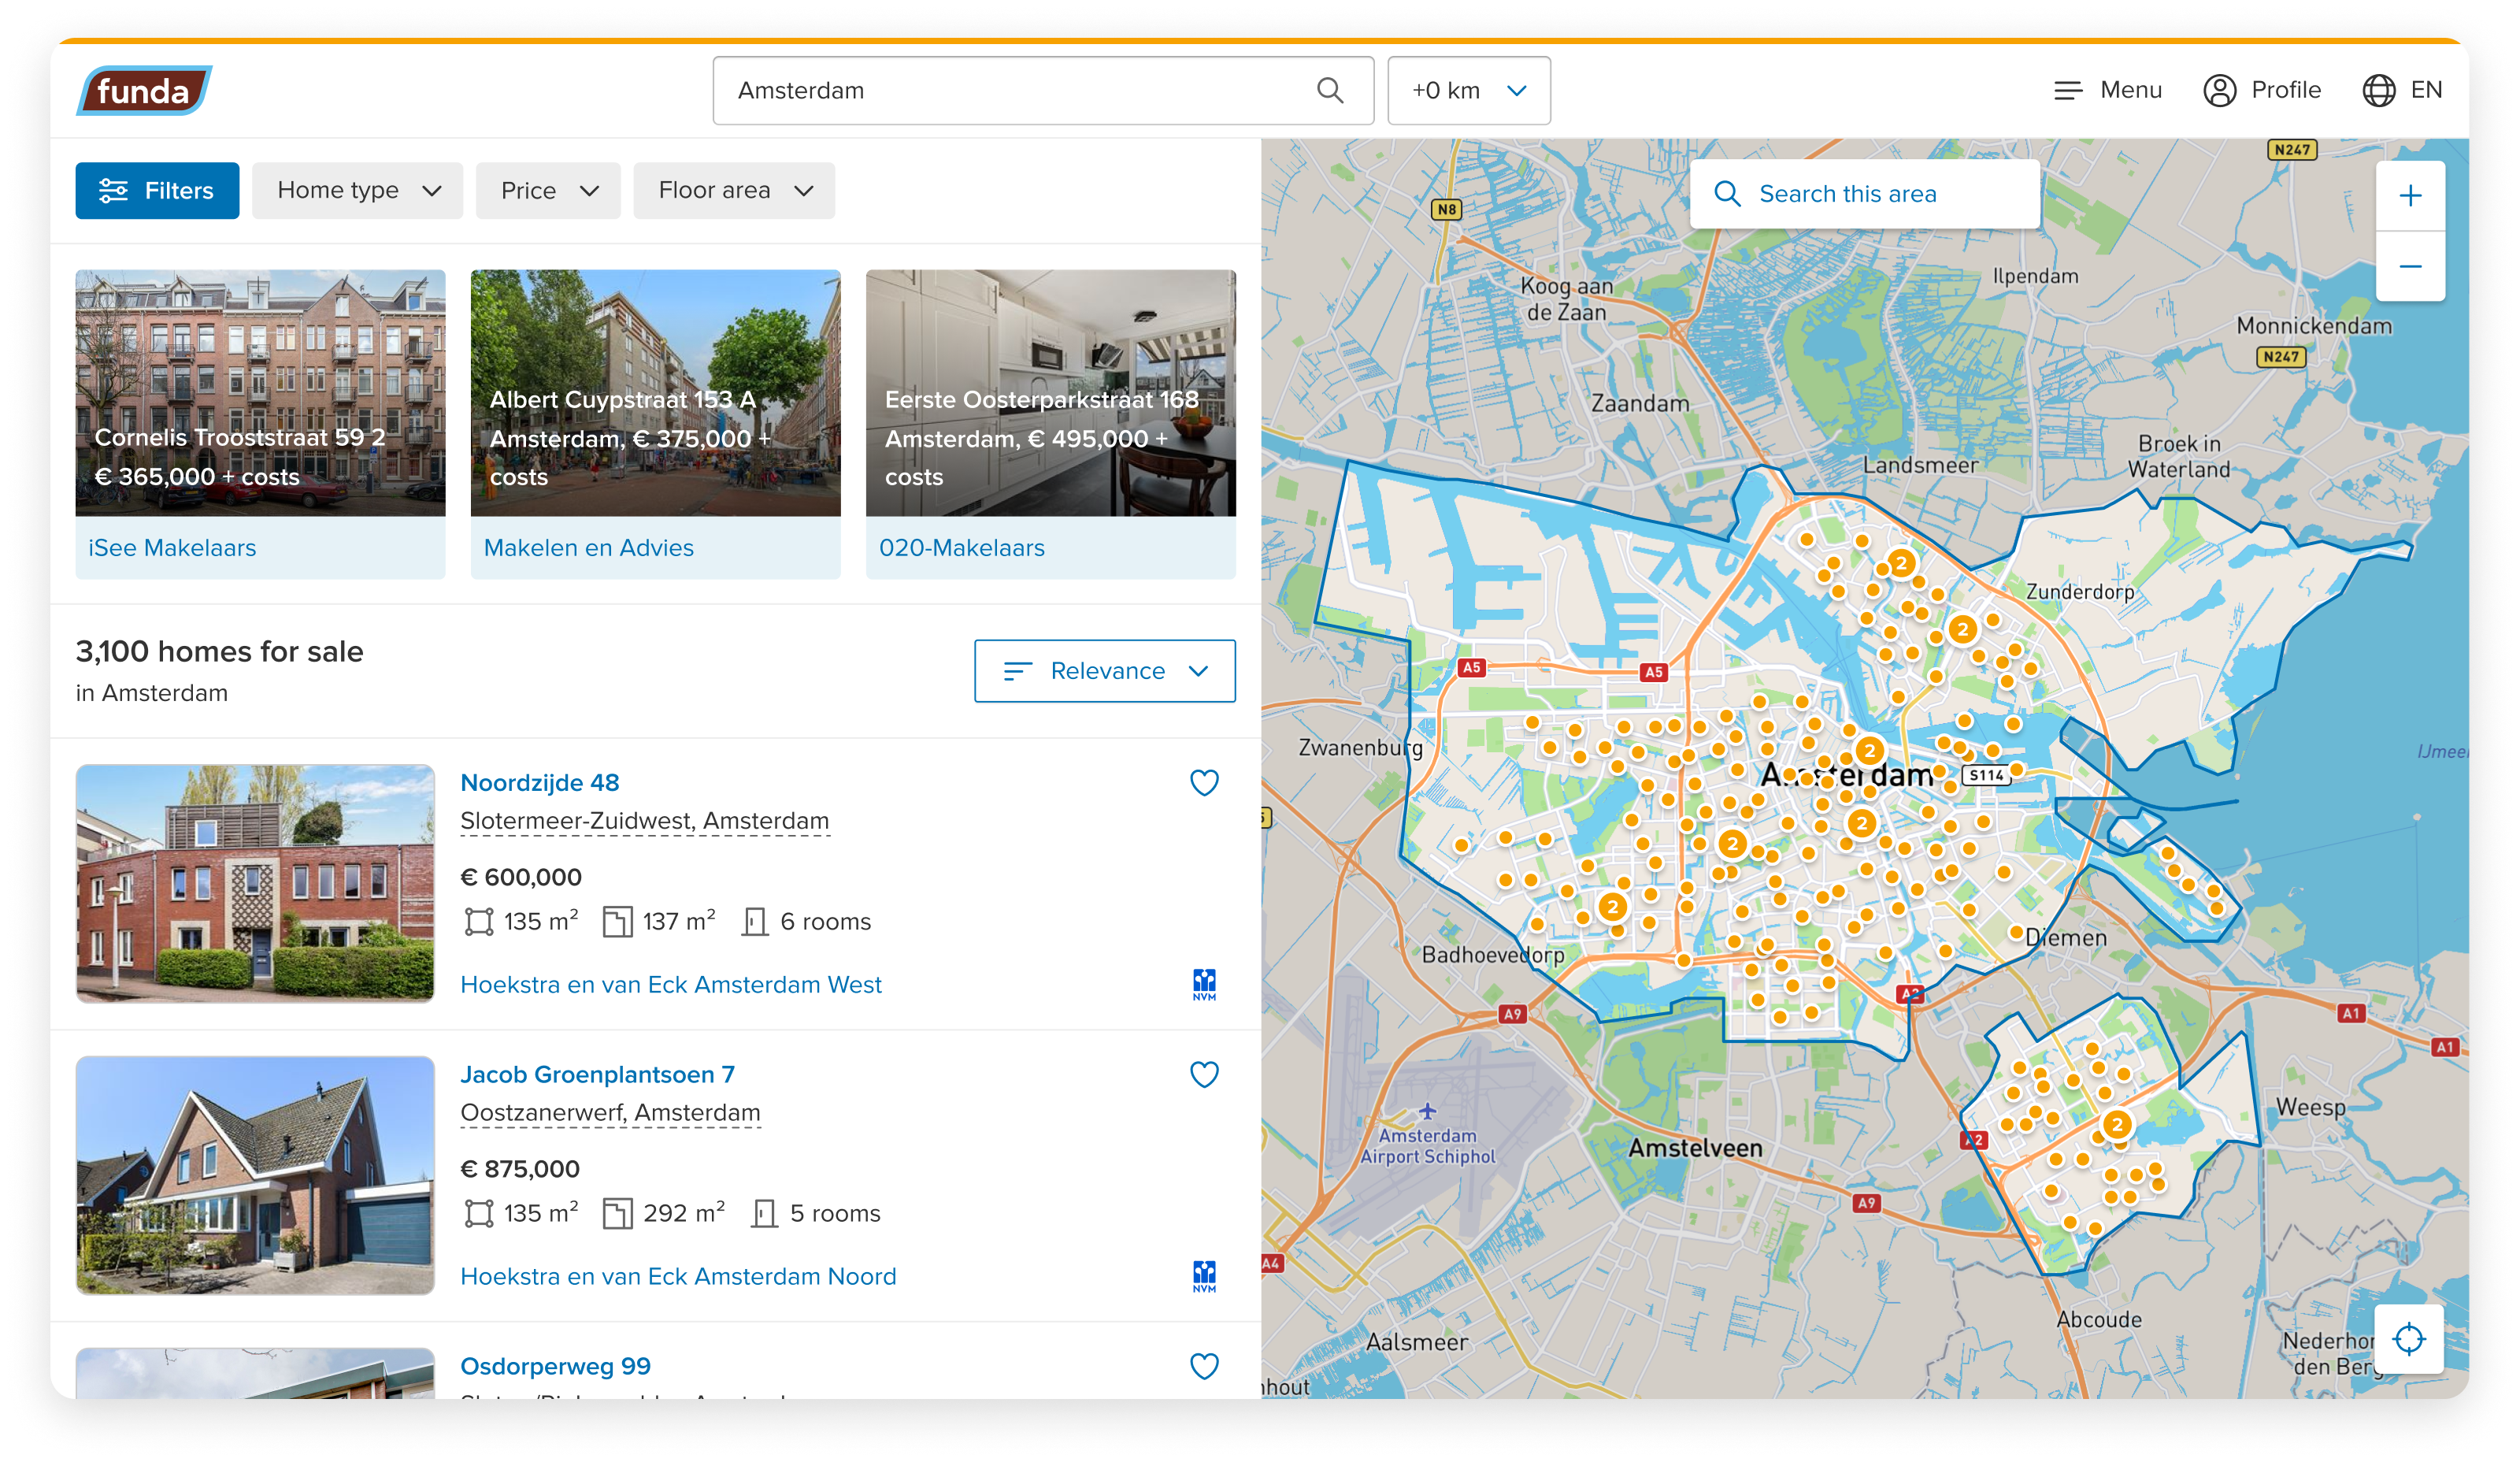Click the Noordzijde 48 house photo
The height and width of the screenshot is (1462, 2520).
[x=255, y=883]
